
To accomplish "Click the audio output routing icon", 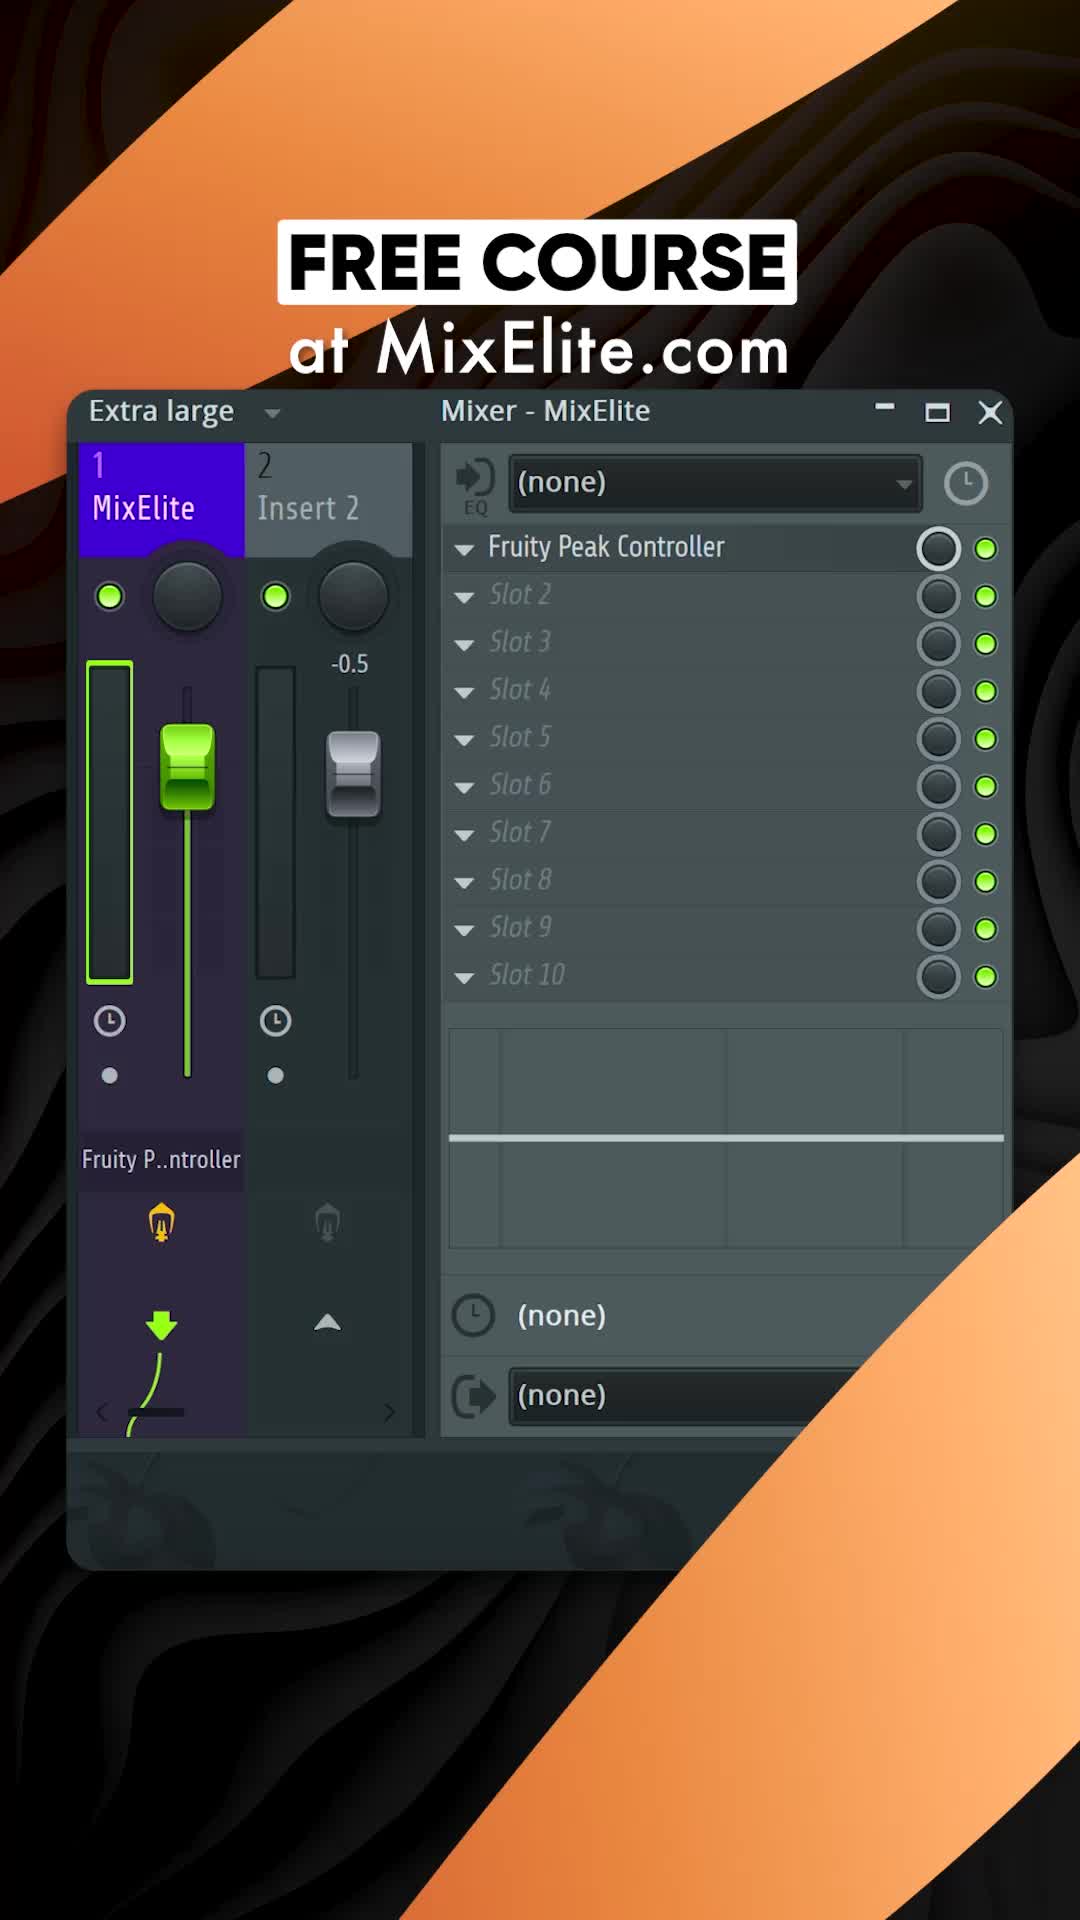I will (x=473, y=1395).
